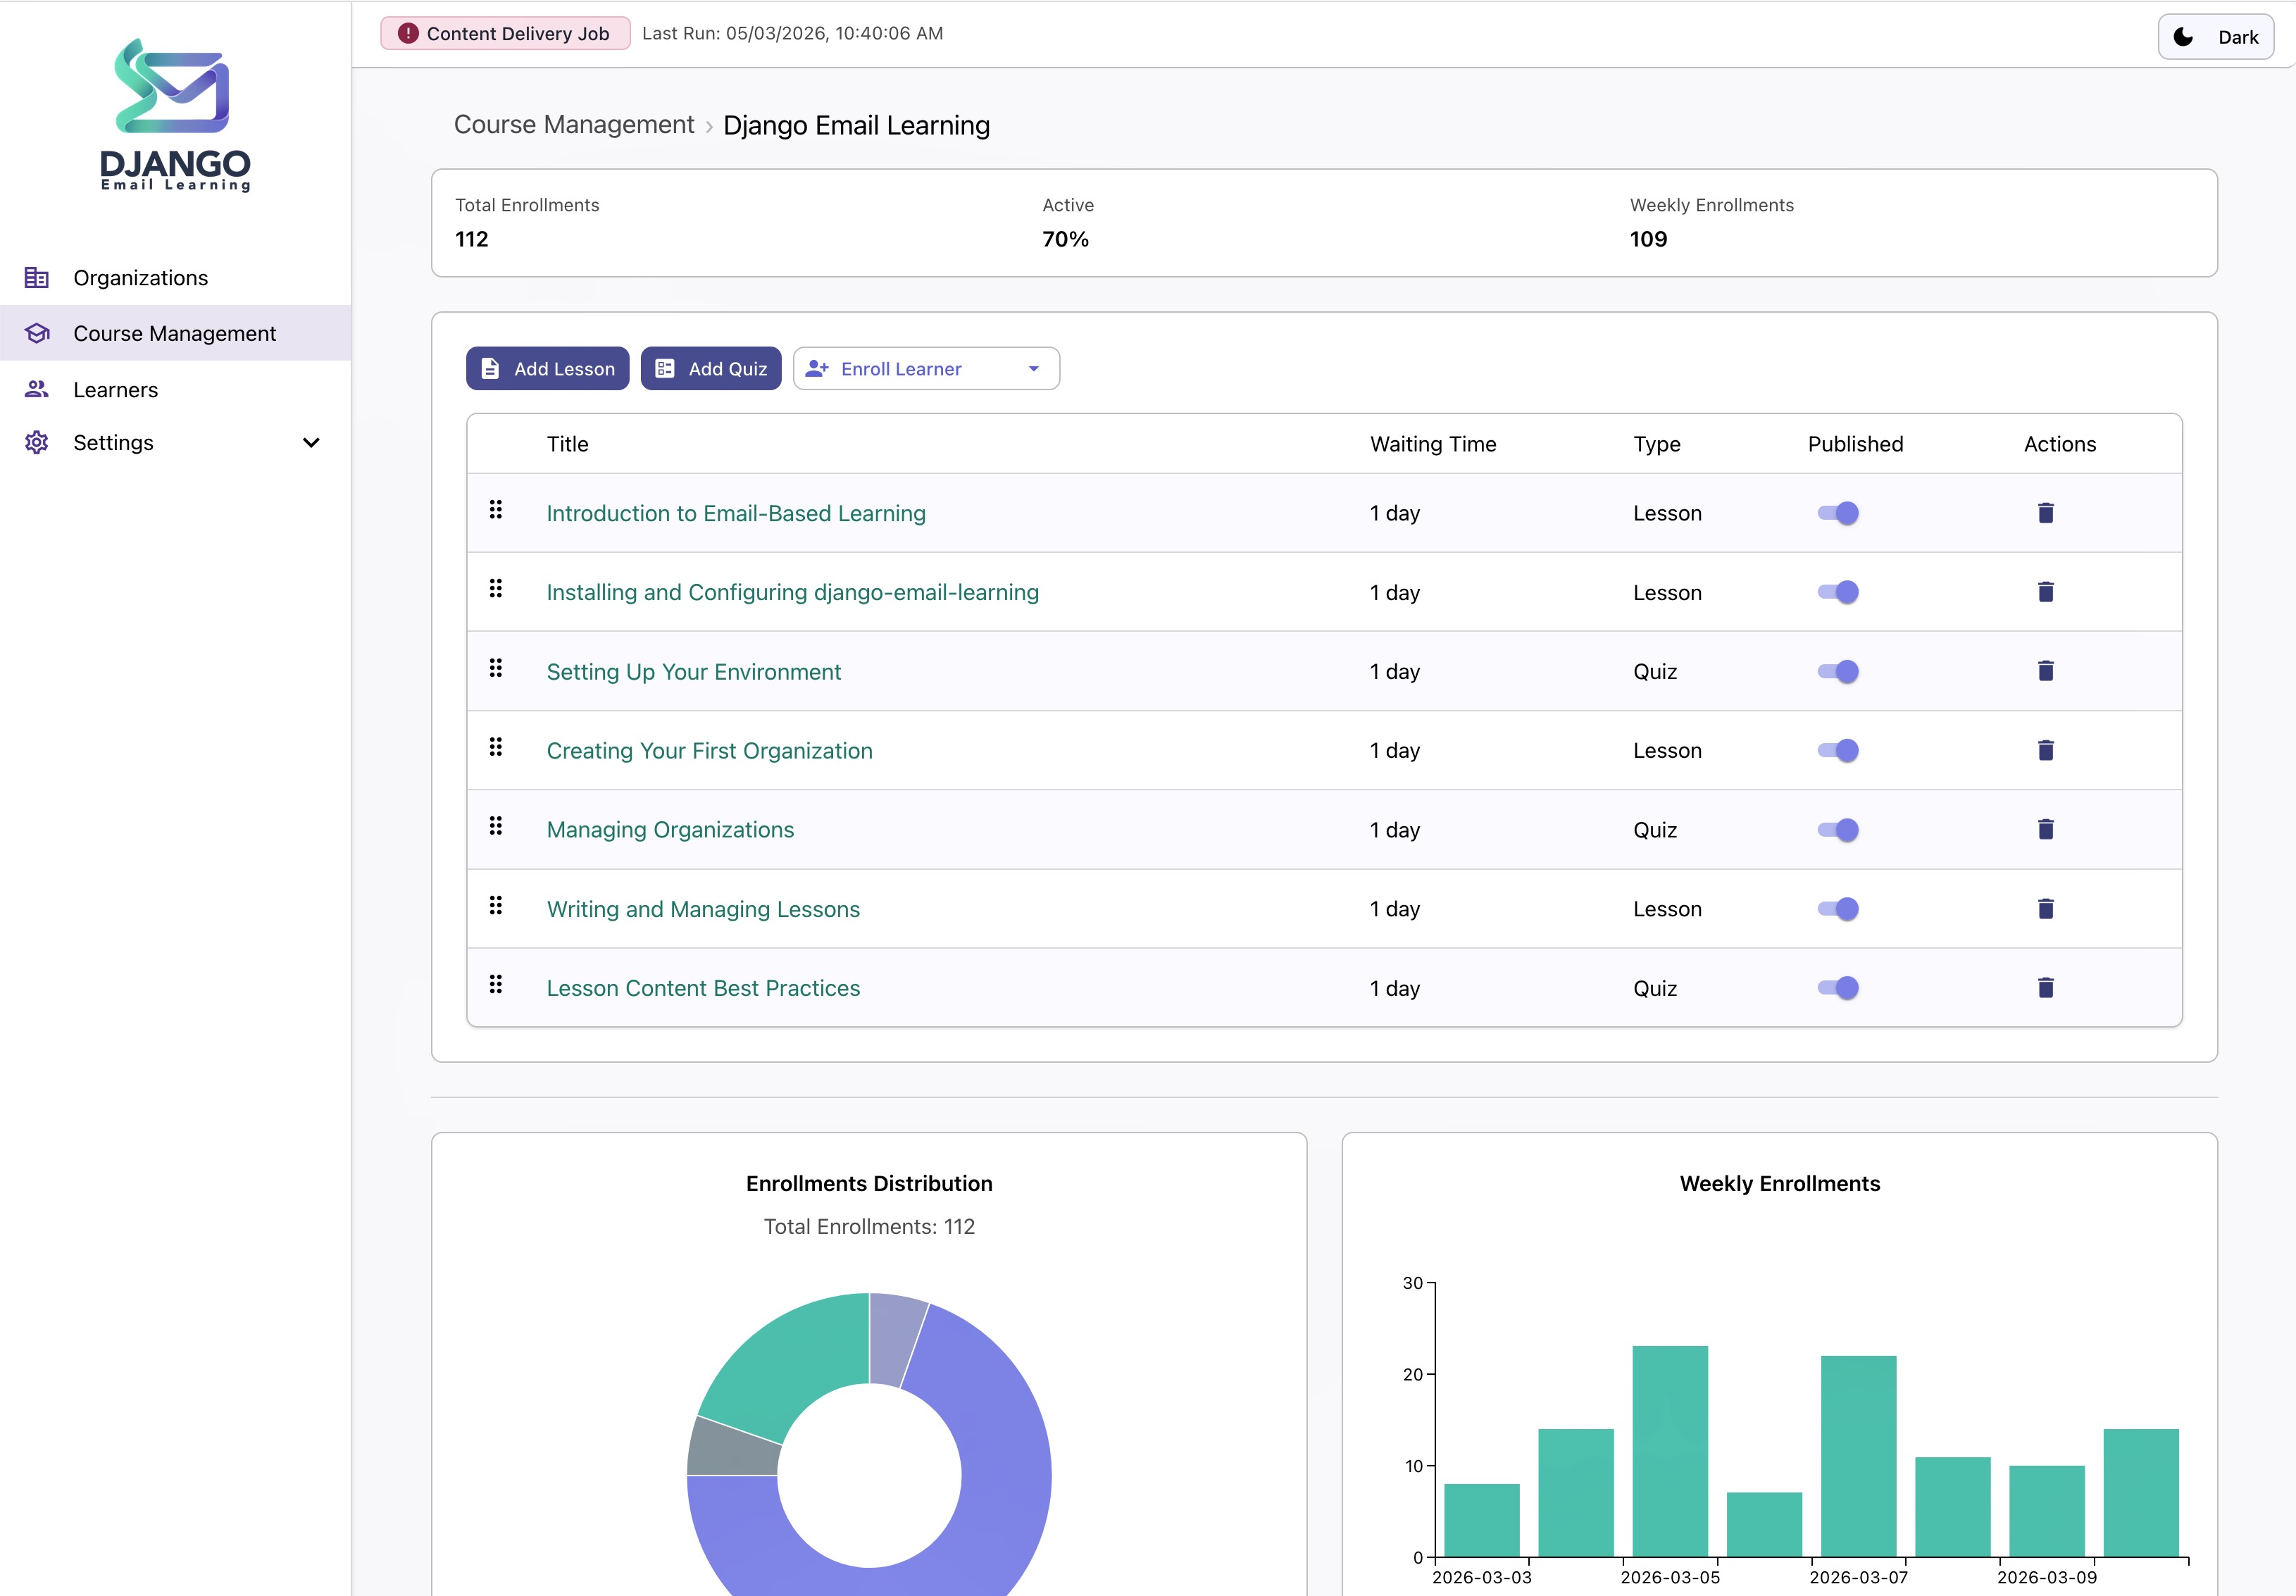This screenshot has height=1596, width=2296.
Task: Unpublish Installing and Configuring django-email-learning
Action: click(1838, 592)
